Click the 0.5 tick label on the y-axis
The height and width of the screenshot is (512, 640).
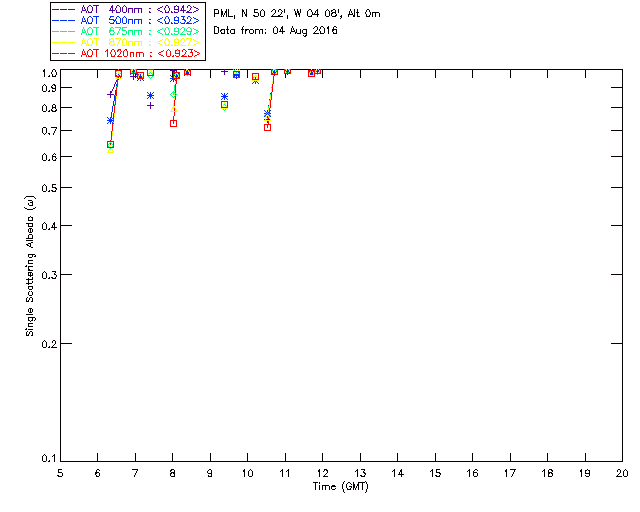pyautogui.click(x=51, y=188)
